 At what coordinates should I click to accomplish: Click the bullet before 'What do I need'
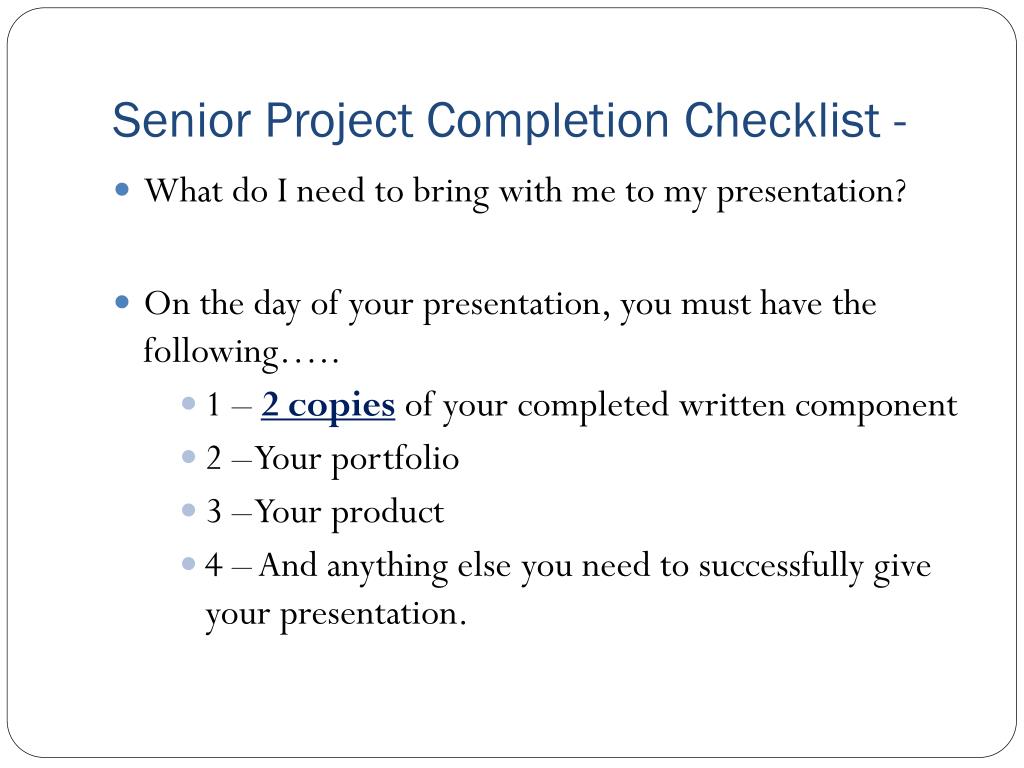pos(121,190)
